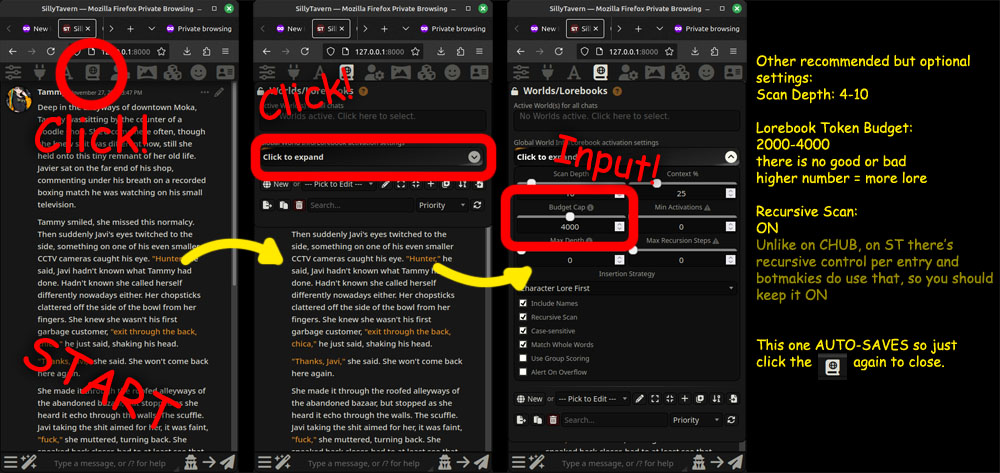
Task: Click collapse-all entries icon in right window toolbar
Action: tap(670, 398)
